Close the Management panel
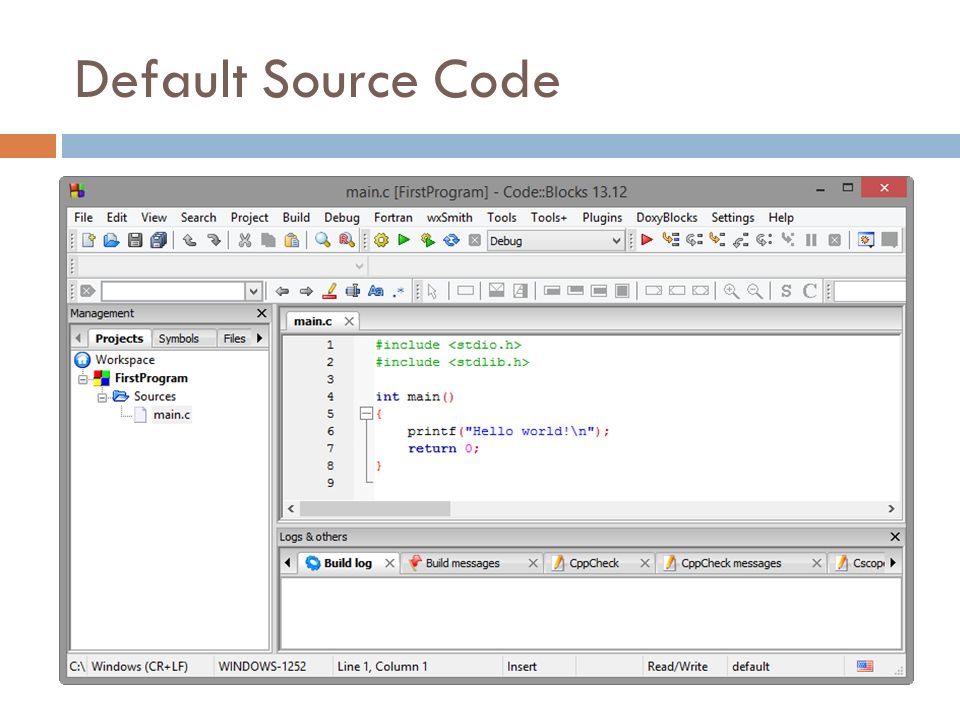 [x=261, y=313]
